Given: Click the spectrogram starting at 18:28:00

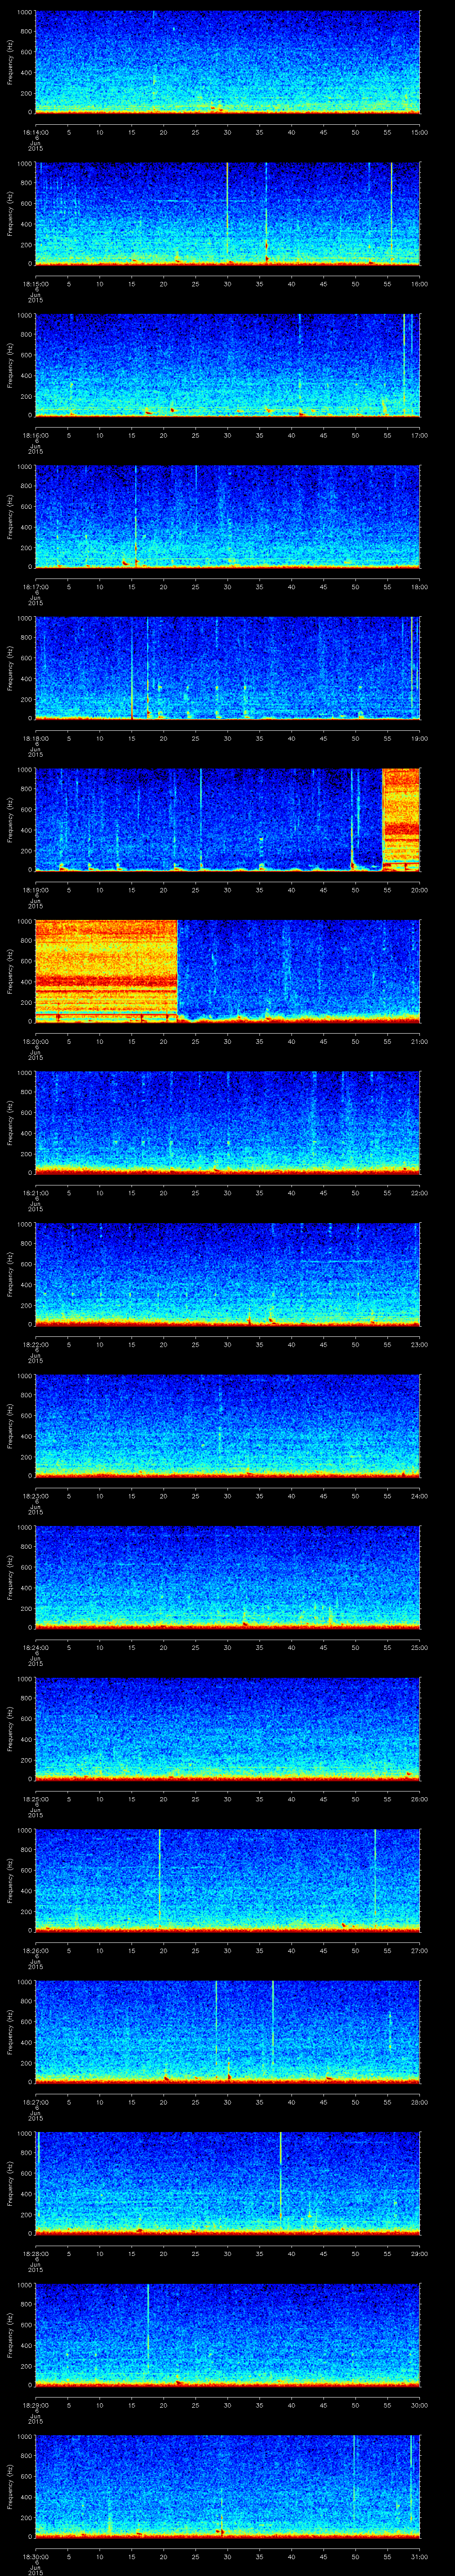Looking at the screenshot, I should point(228,2183).
